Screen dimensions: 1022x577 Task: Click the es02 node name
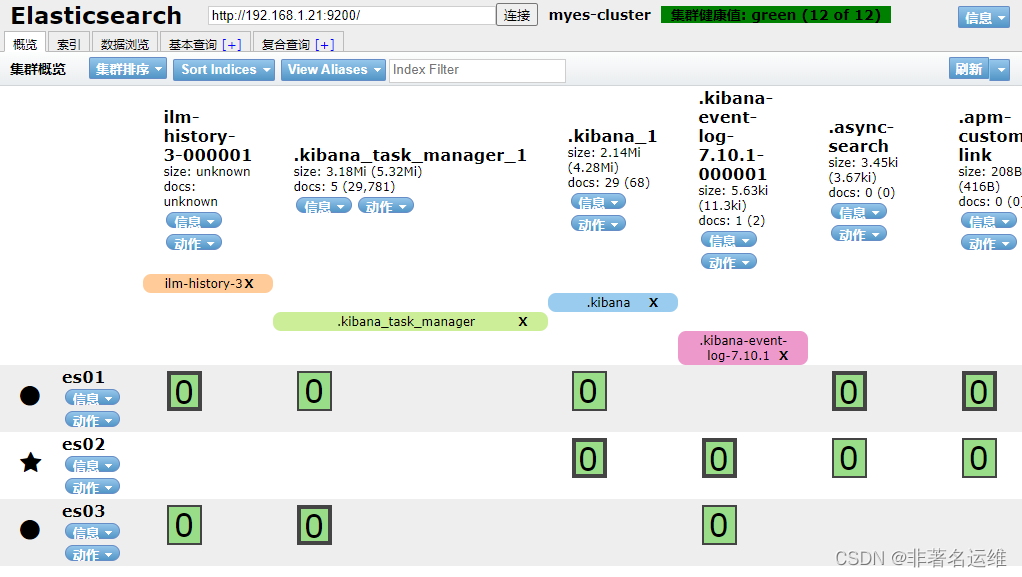[x=83, y=444]
